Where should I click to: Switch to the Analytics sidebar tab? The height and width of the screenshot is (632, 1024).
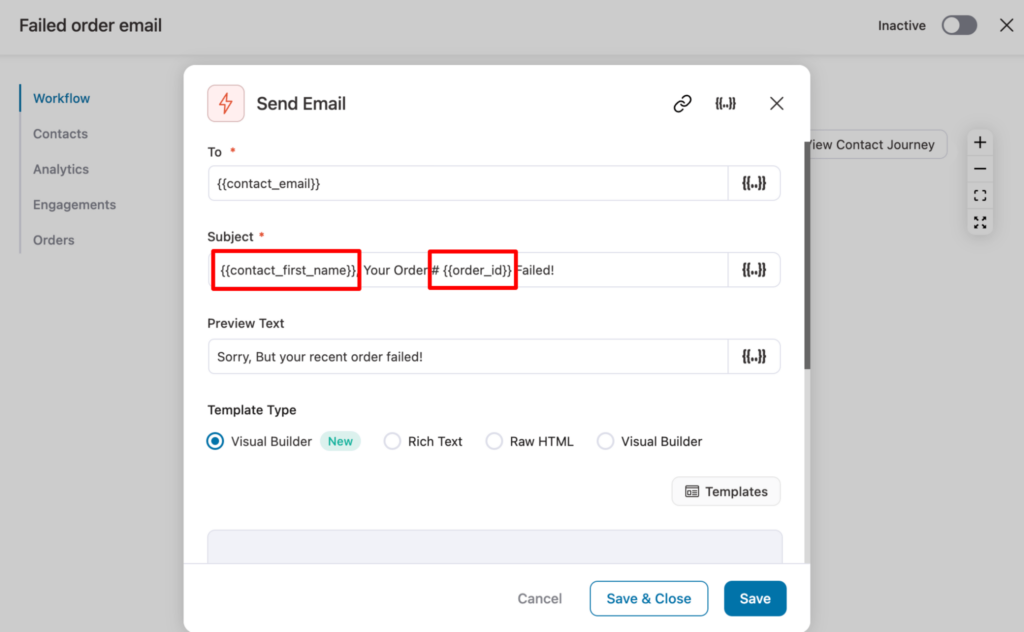(x=61, y=169)
